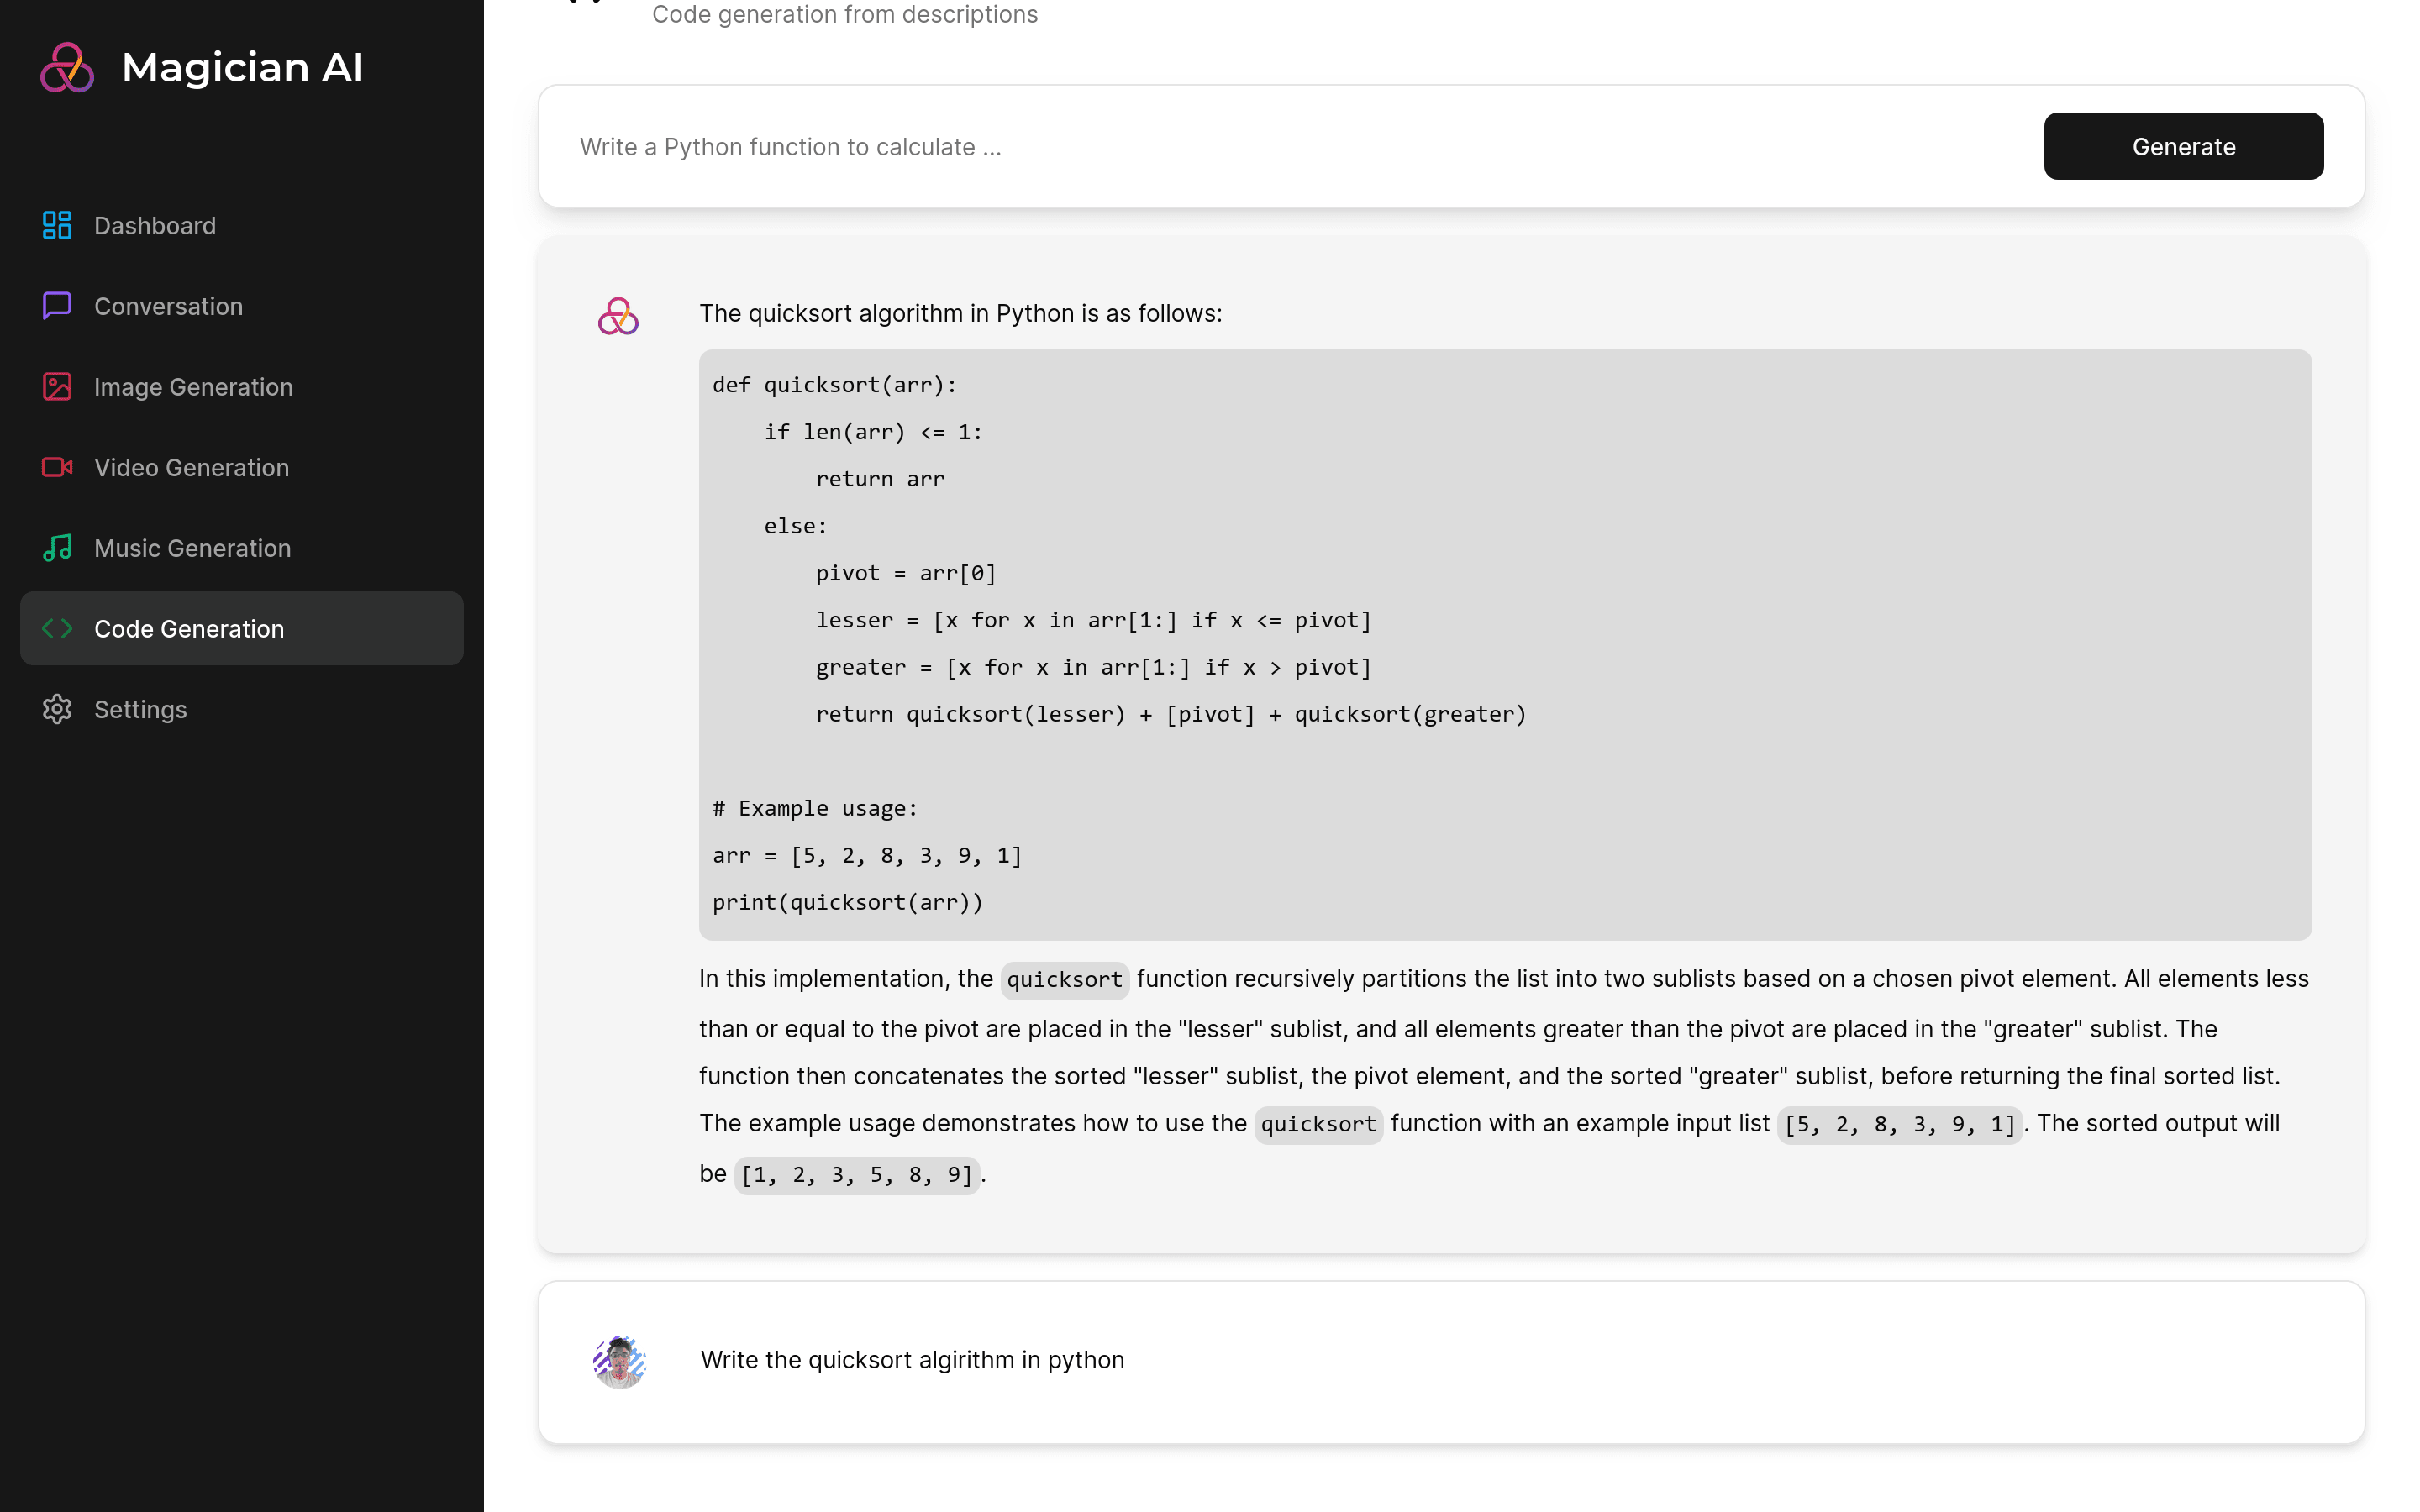2420x1512 pixels.
Task: Click the Dashboard sidebar icon
Action: [55, 223]
